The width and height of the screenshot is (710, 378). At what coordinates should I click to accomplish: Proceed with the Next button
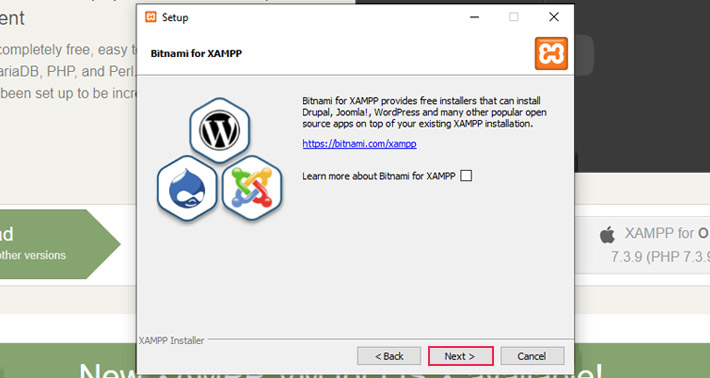coord(461,356)
